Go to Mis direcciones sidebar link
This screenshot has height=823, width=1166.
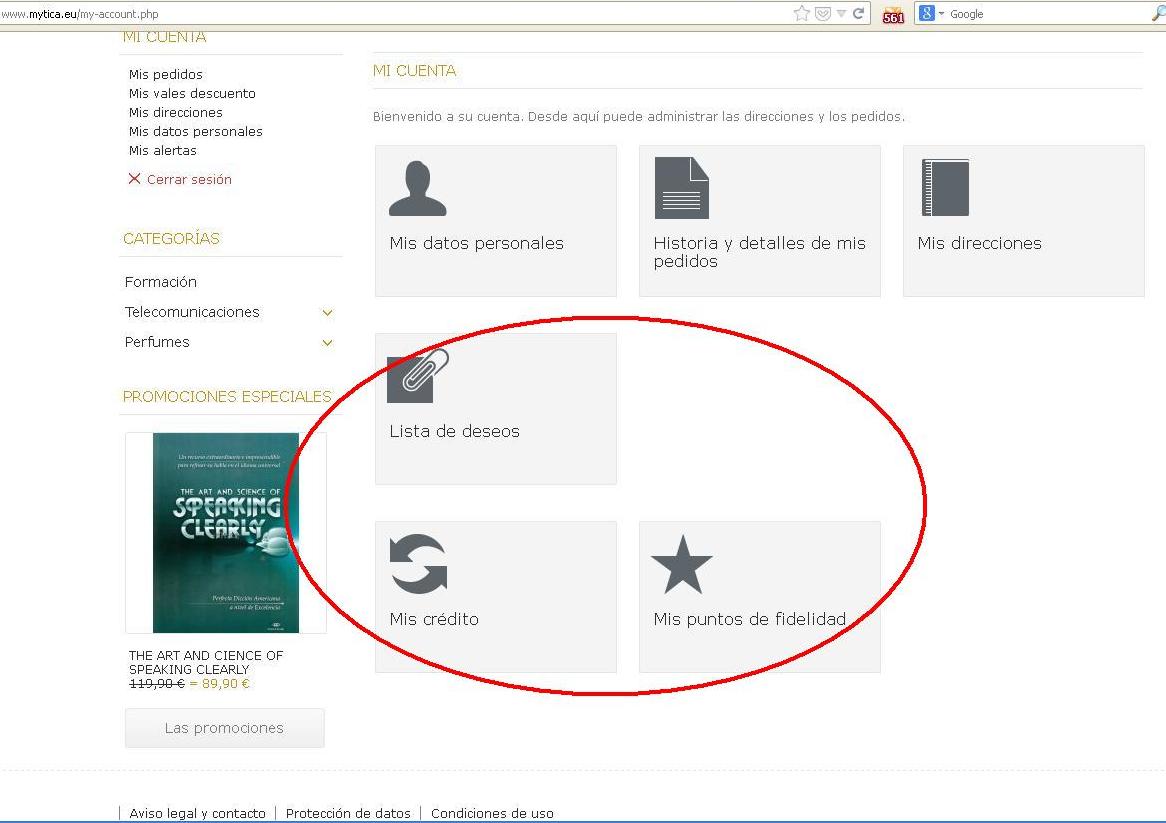pyautogui.click(x=175, y=112)
